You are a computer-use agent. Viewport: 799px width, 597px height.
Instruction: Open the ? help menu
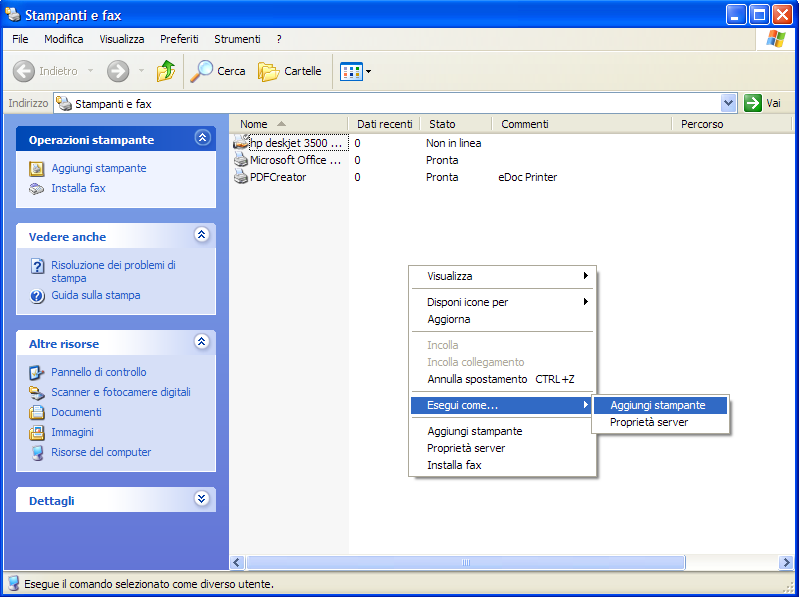279,39
